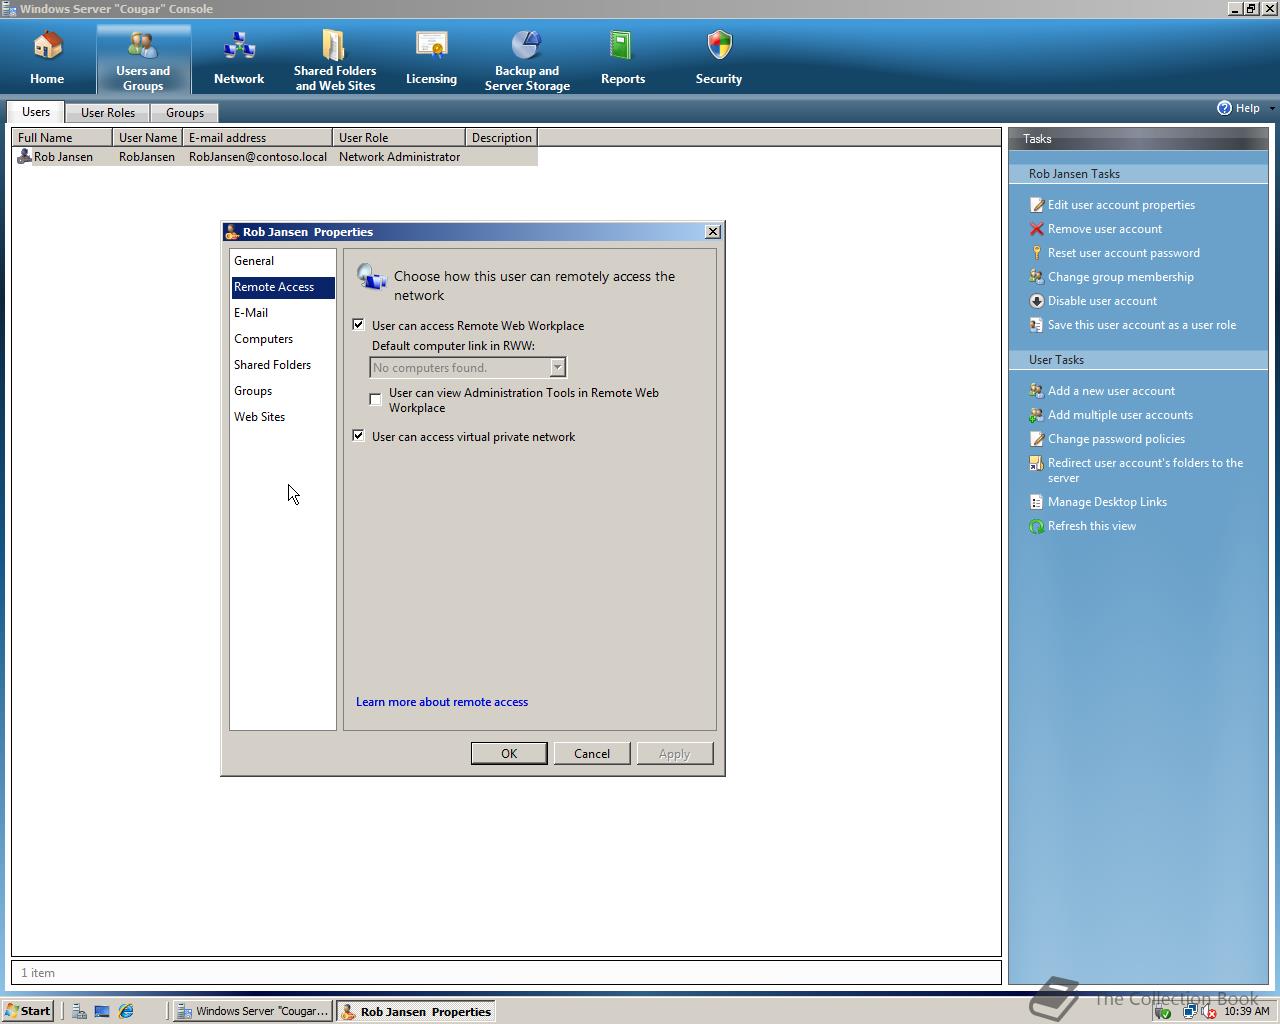Open Learn more about remote access link
Screen dimensions: 1280x1024
tap(442, 702)
